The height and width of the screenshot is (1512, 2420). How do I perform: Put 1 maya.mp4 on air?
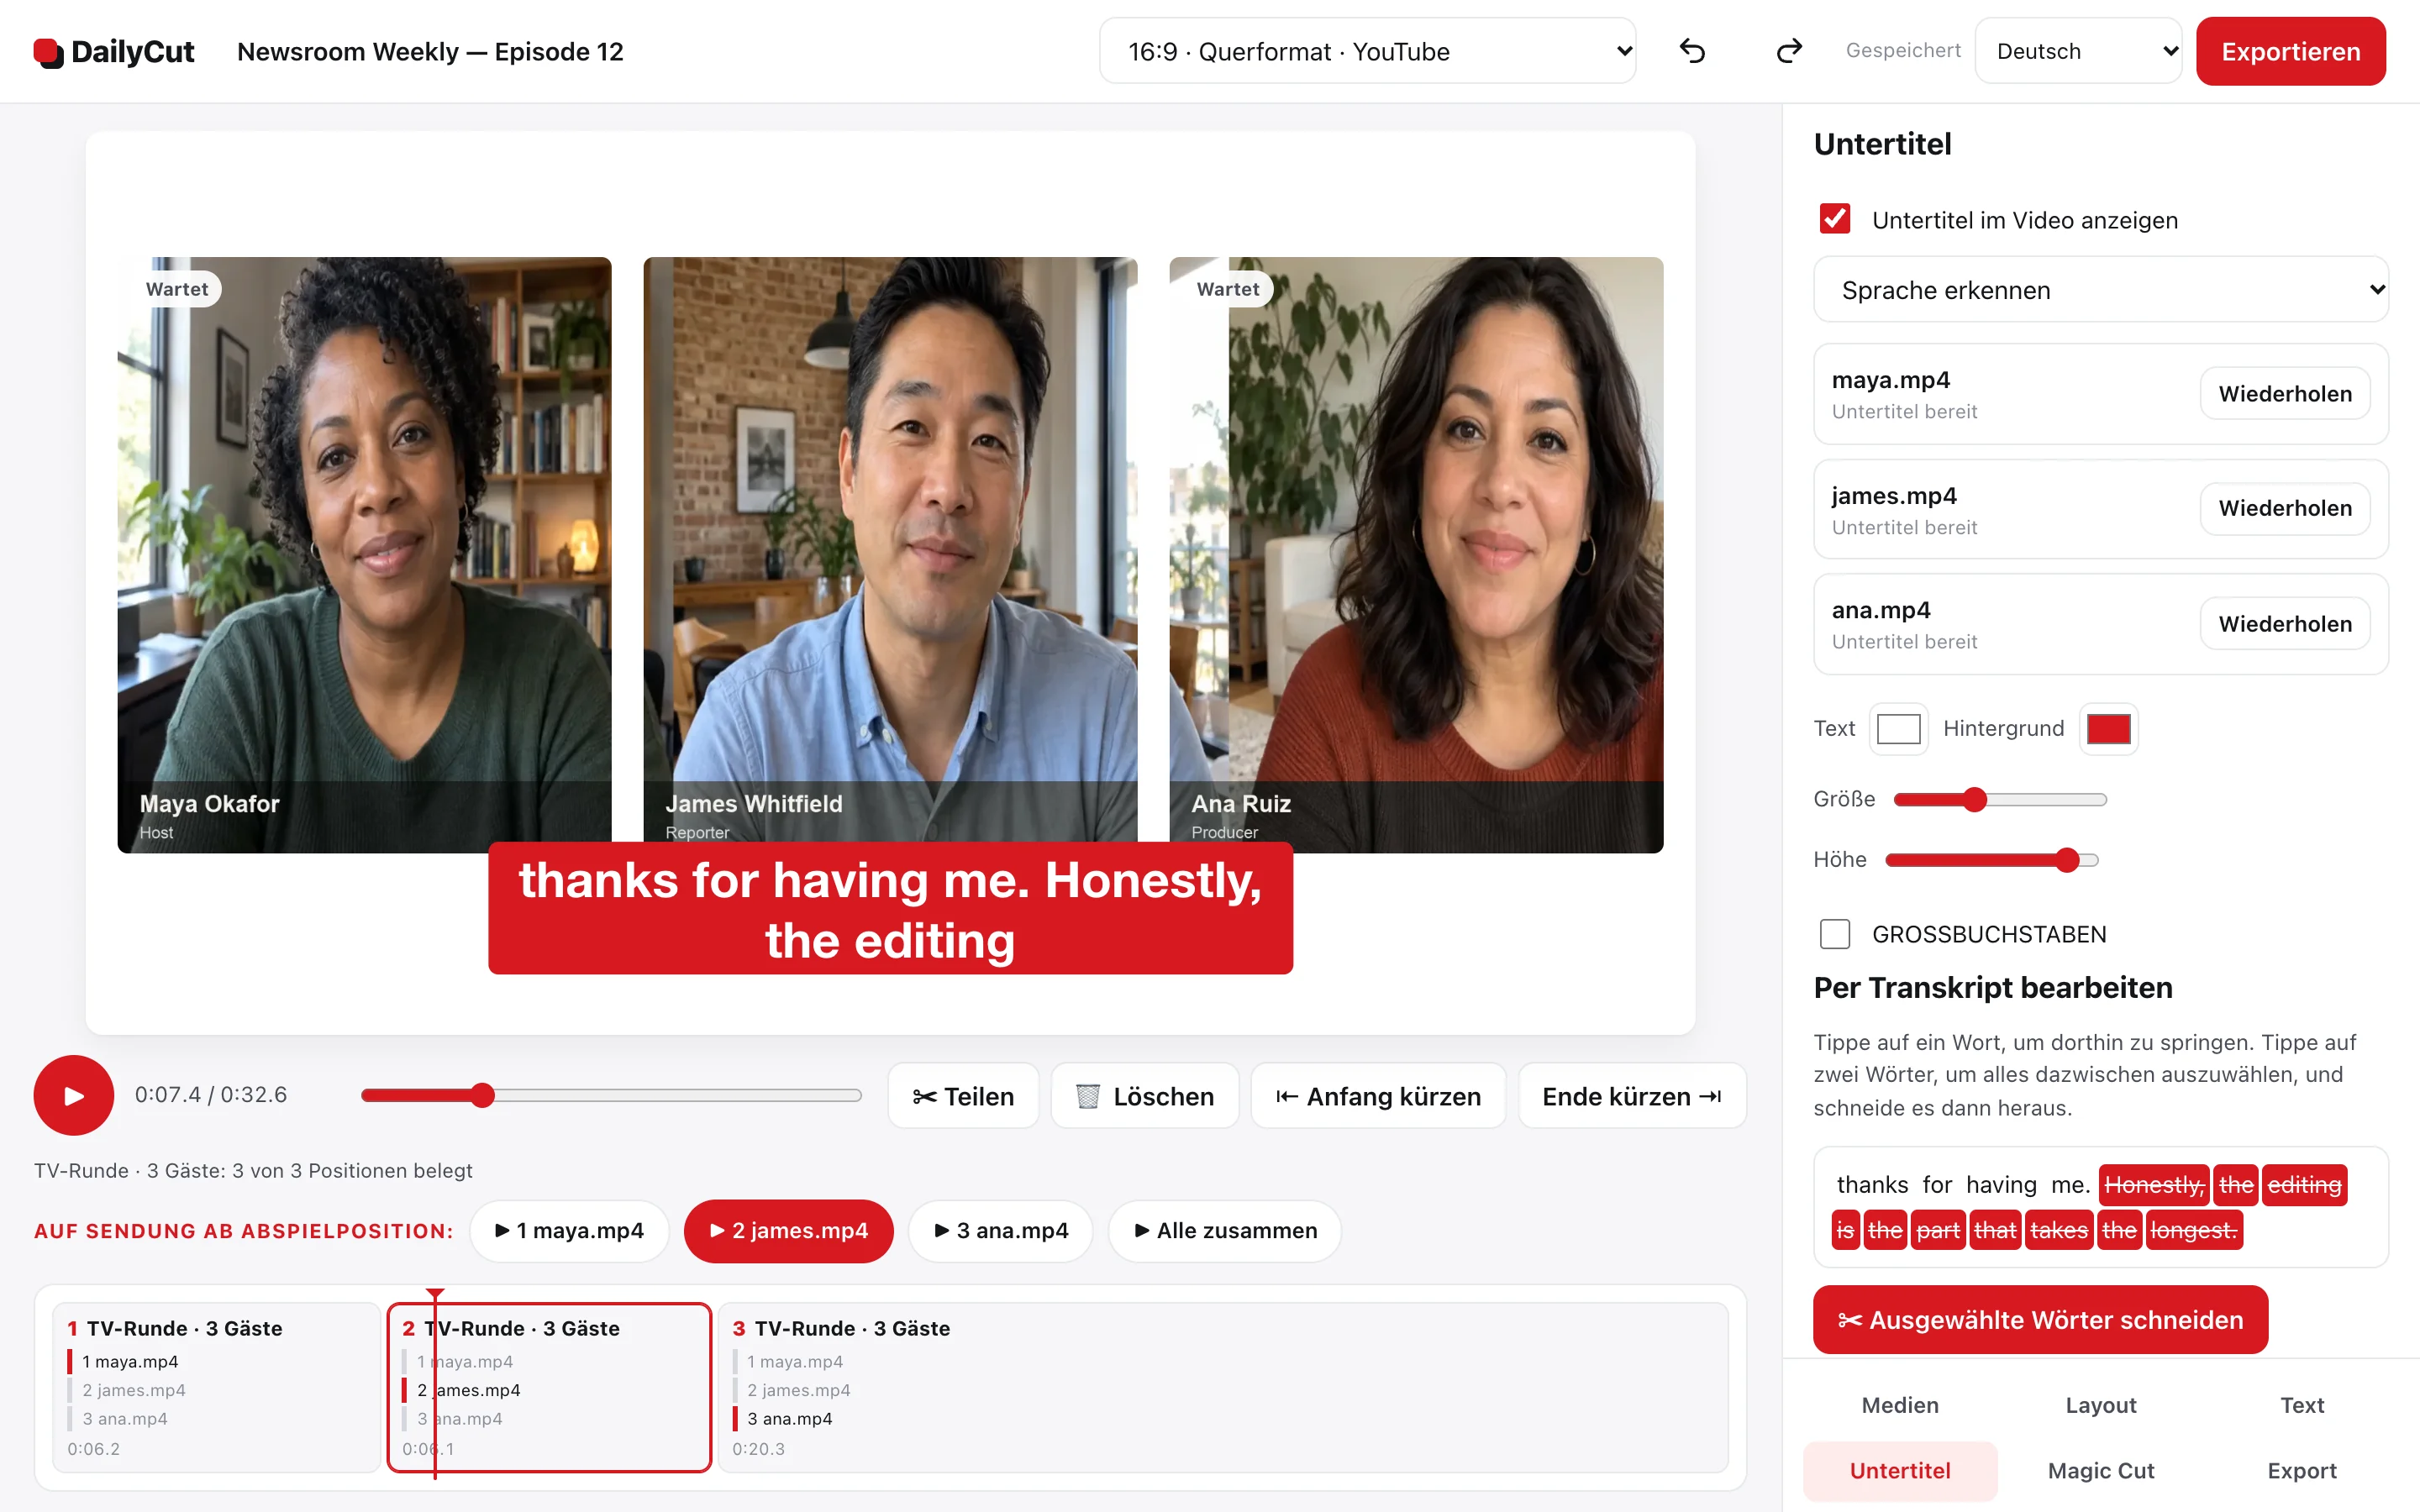(569, 1230)
